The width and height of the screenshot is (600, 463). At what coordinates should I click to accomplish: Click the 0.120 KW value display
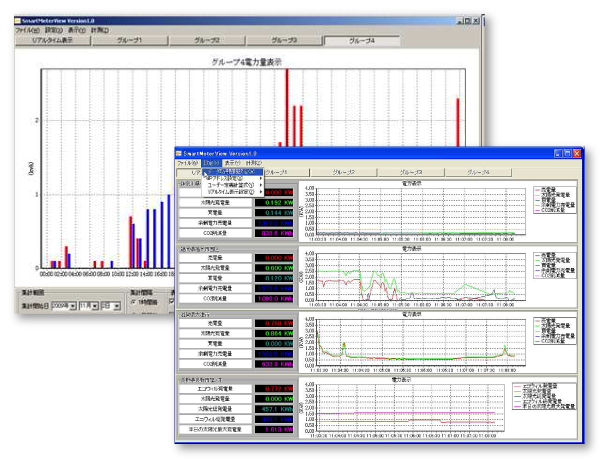point(274,279)
